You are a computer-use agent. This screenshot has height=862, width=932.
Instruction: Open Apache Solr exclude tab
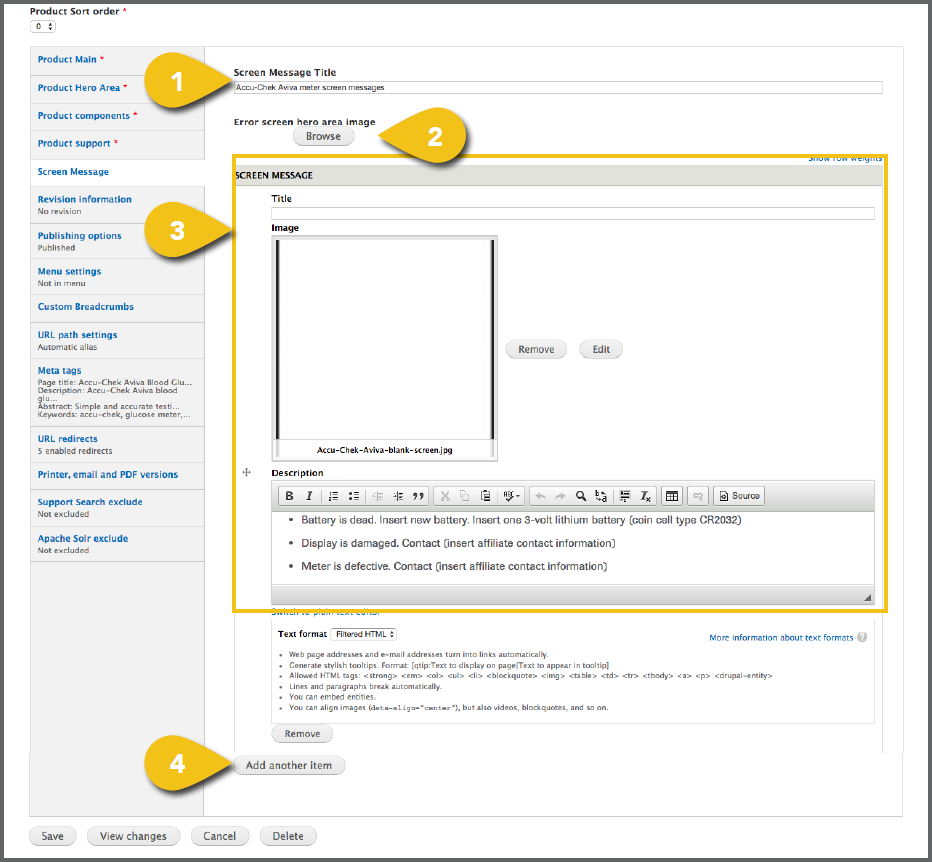coord(117,543)
